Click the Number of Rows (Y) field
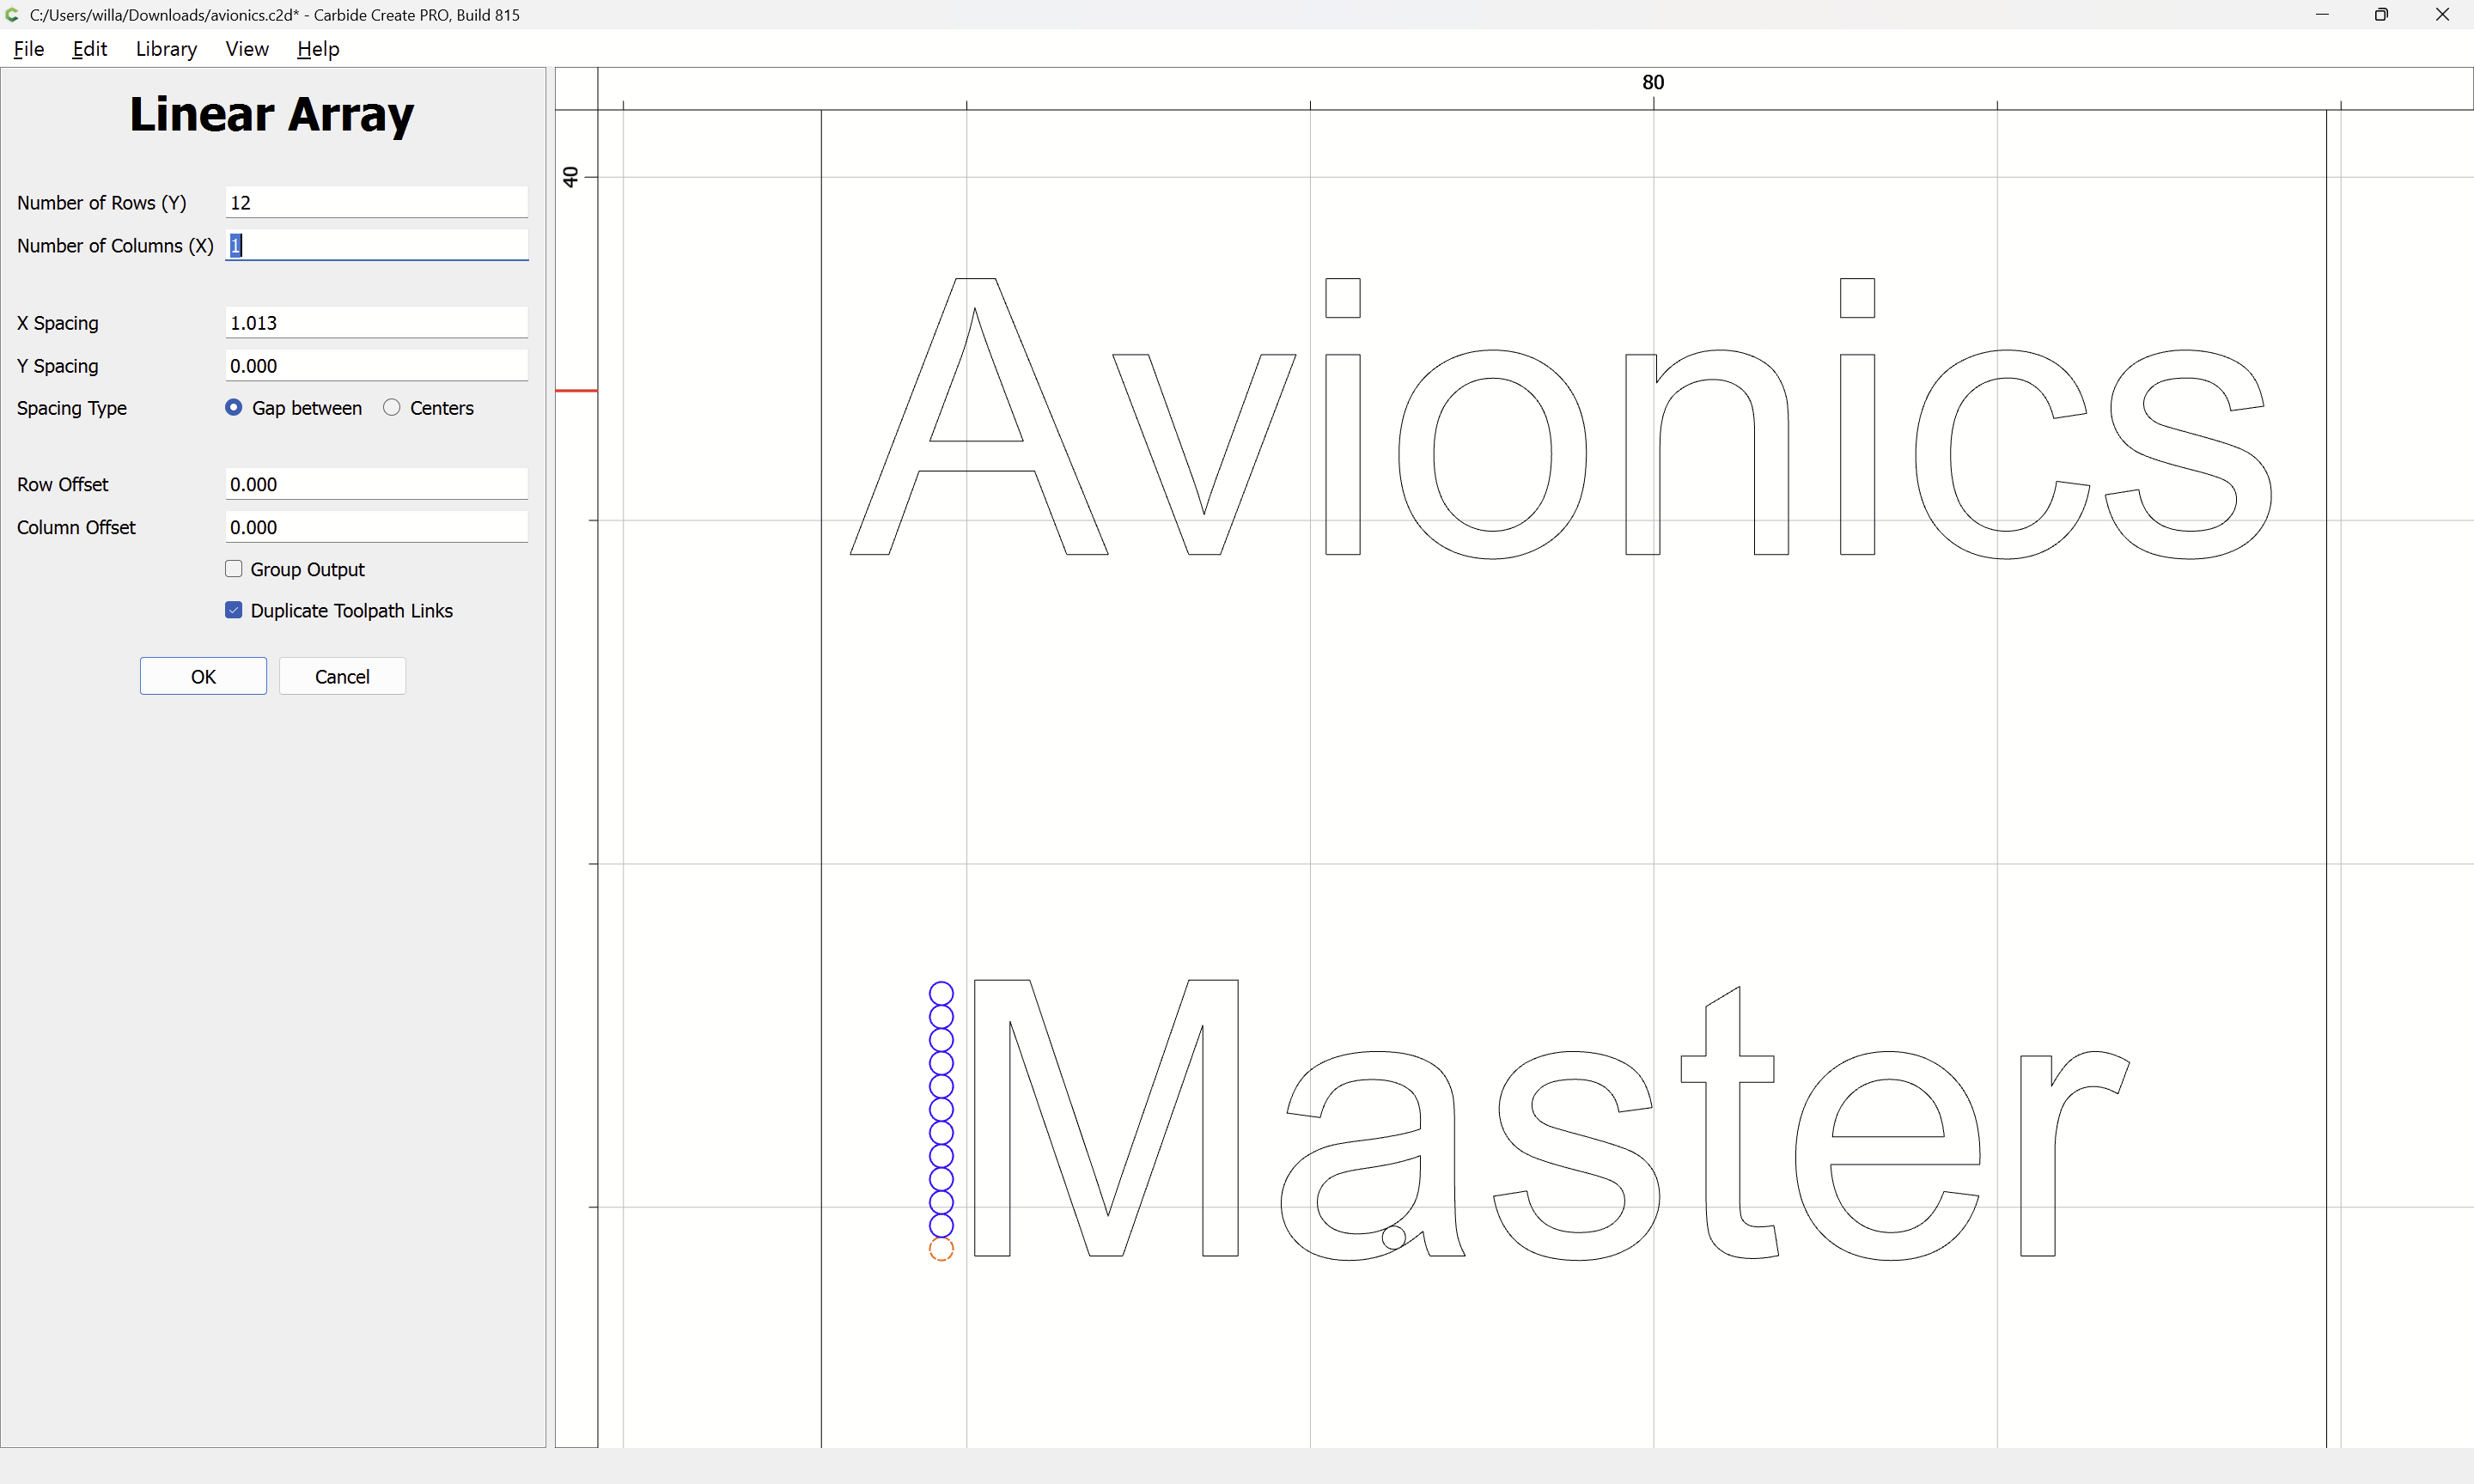This screenshot has width=2474, height=1484. coord(376,203)
